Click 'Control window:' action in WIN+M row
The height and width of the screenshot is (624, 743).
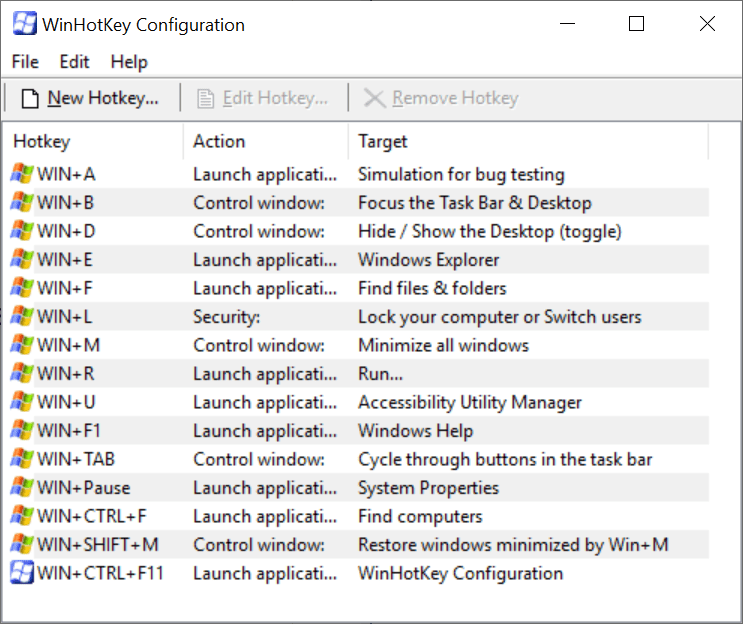click(x=259, y=345)
